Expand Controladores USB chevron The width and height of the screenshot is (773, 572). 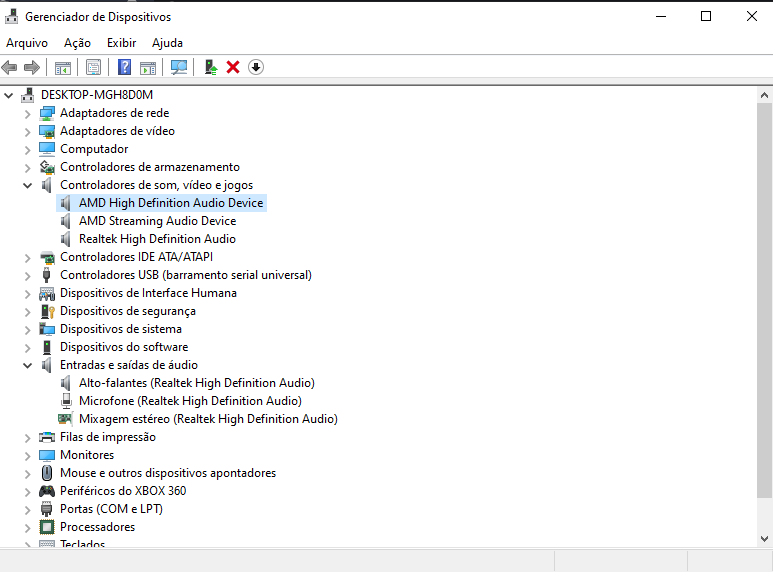(x=28, y=276)
